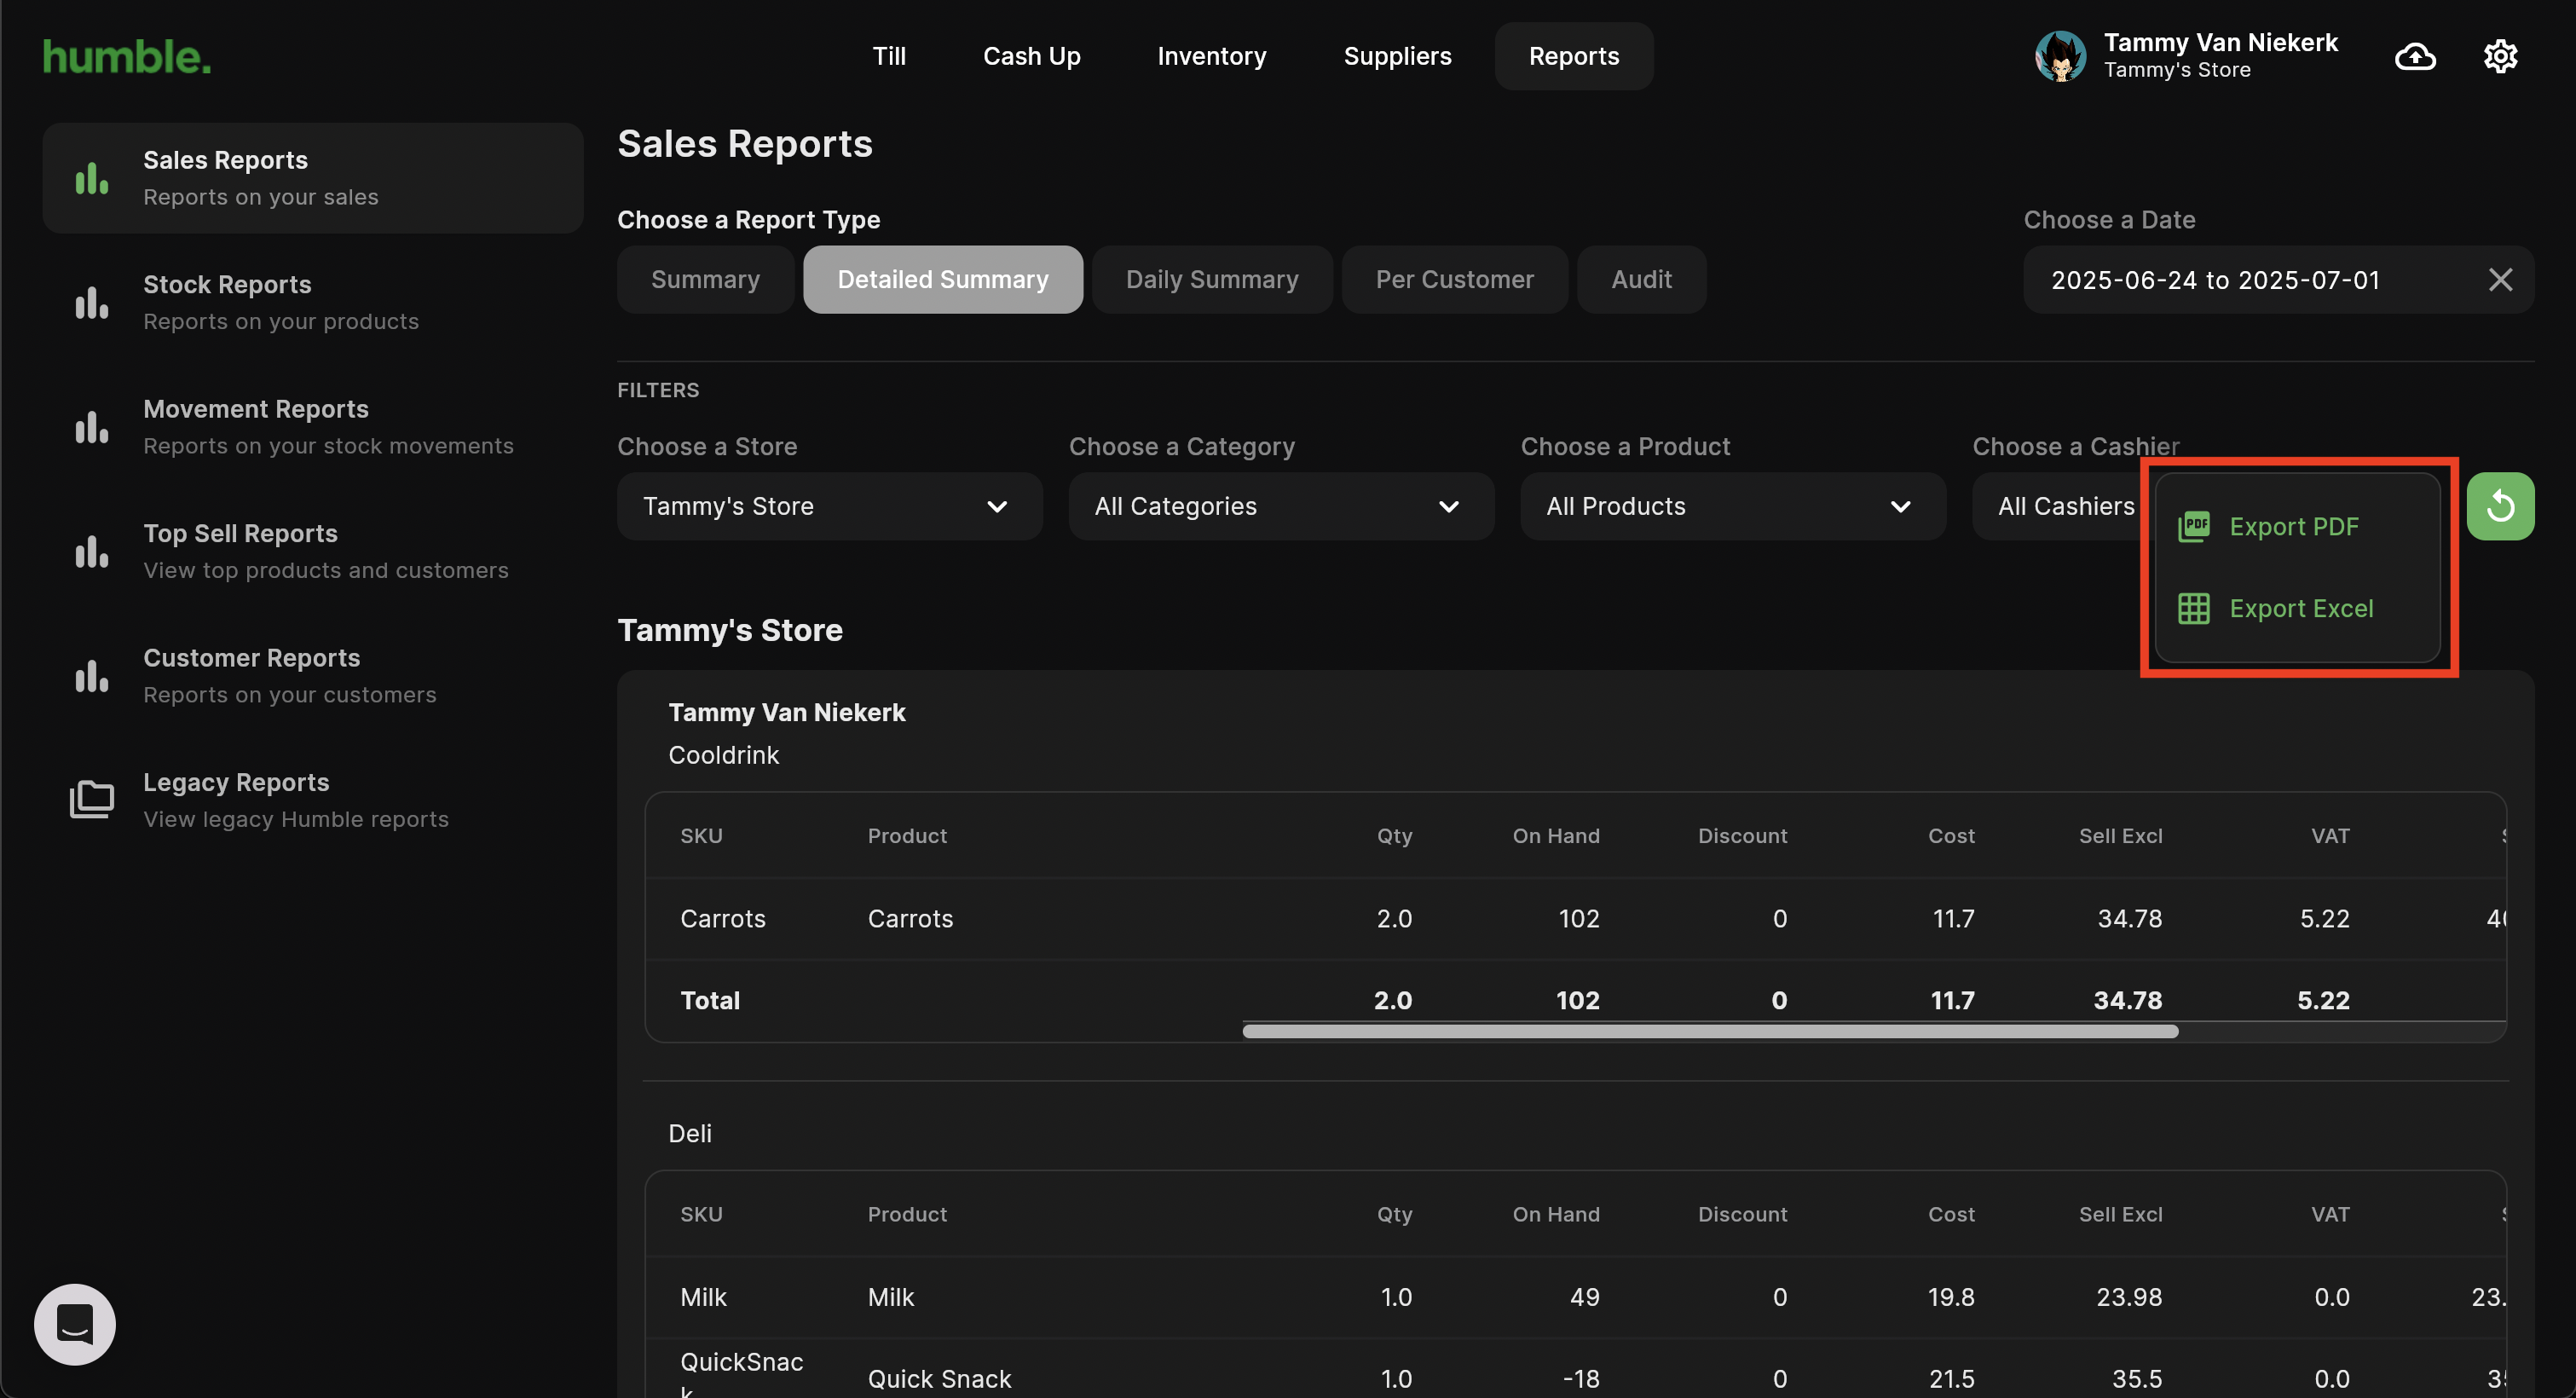
Task: Click the green refresh reload button
Action: pos(2500,506)
